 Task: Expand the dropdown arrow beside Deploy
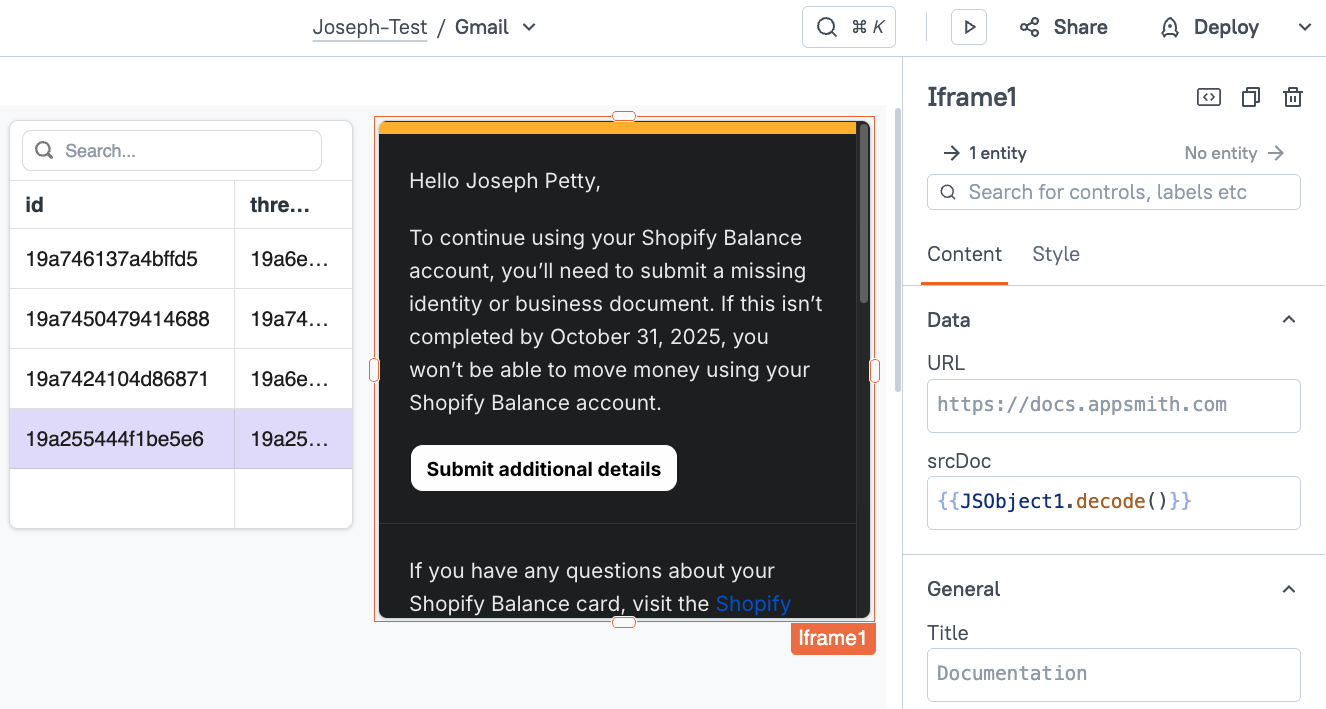[x=1304, y=28]
